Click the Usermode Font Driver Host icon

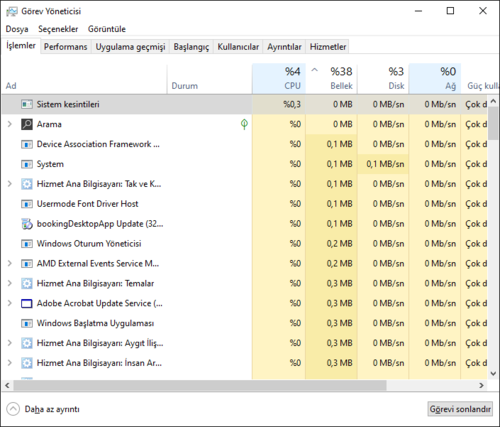coord(27,204)
